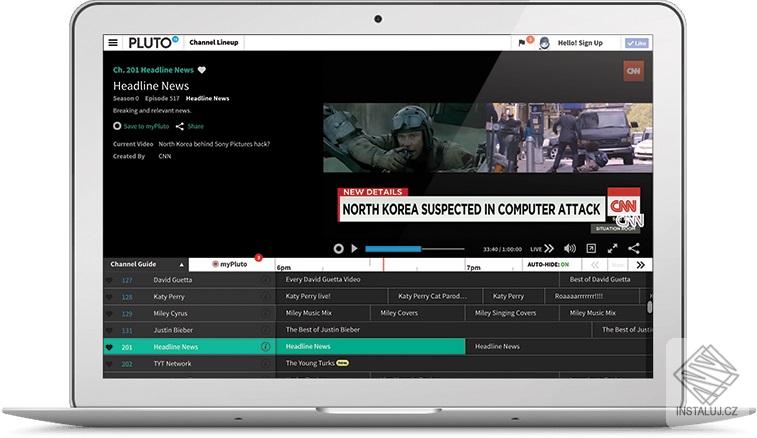Screen dimensions: 757x438
Task: Click the Pluto TV logo
Action: point(153,42)
